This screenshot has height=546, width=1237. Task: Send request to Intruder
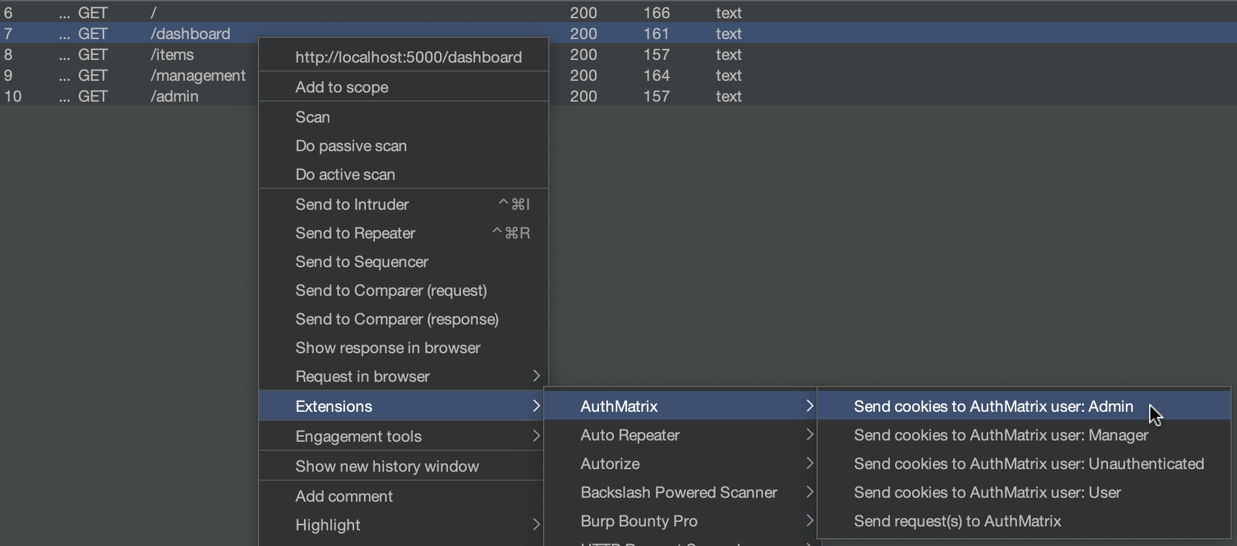[x=403, y=204]
